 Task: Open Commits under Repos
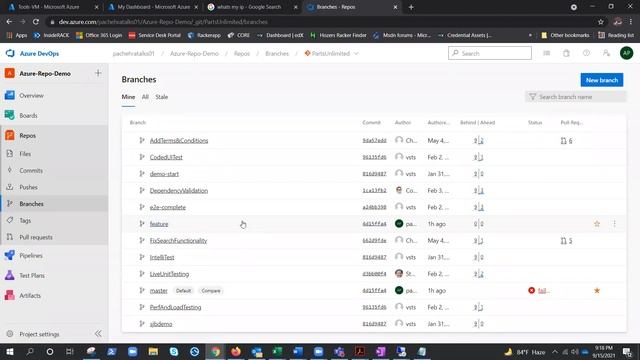(31, 171)
